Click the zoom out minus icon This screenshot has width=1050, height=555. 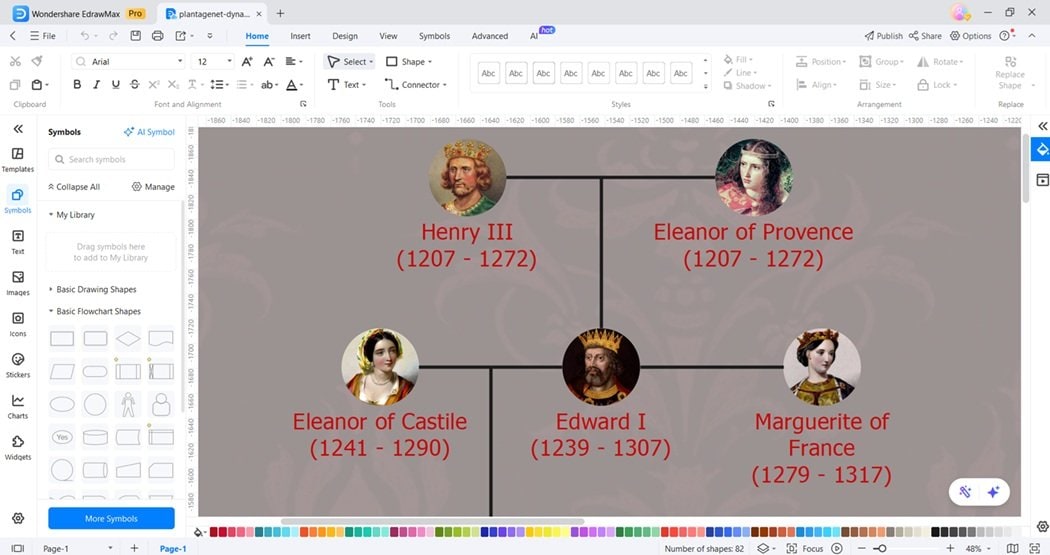[862, 548]
